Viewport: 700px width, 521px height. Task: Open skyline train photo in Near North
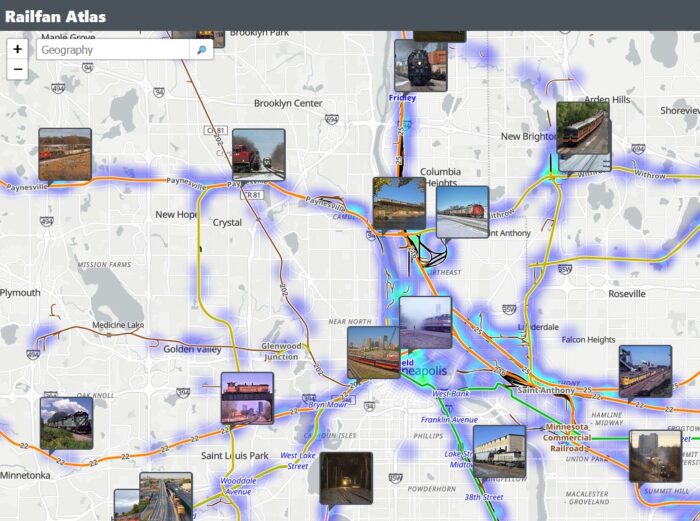click(x=373, y=352)
